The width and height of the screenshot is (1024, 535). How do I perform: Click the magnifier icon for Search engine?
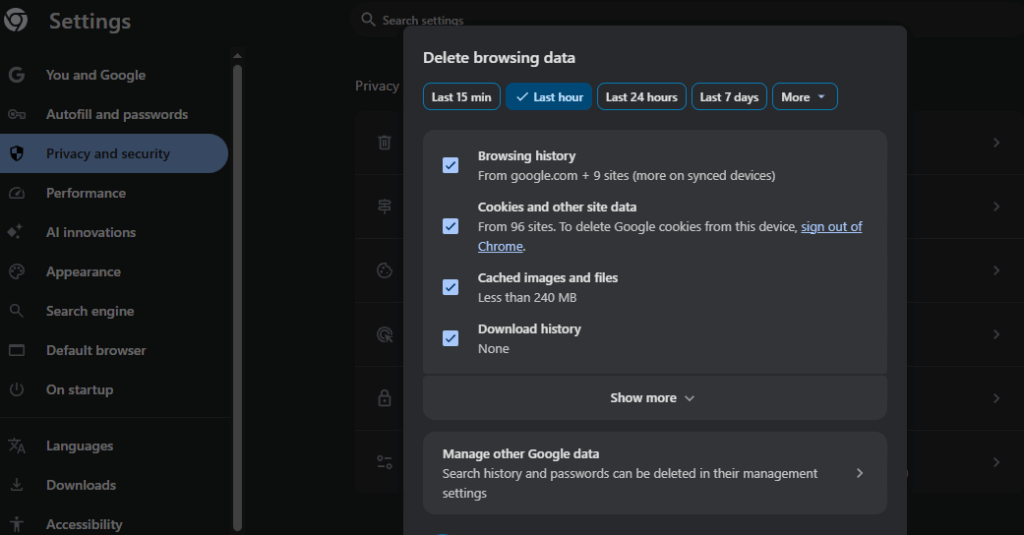pos(16,311)
